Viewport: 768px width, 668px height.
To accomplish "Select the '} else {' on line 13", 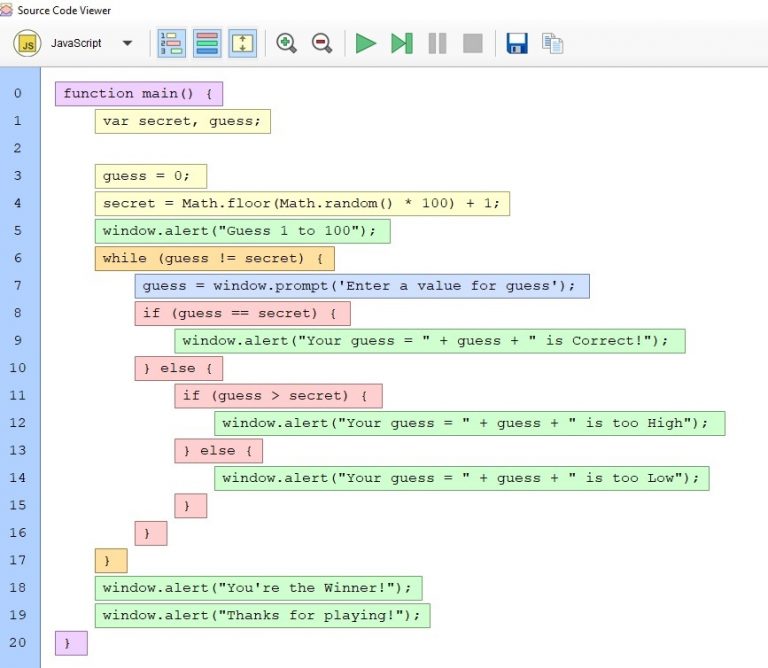I will (218, 450).
